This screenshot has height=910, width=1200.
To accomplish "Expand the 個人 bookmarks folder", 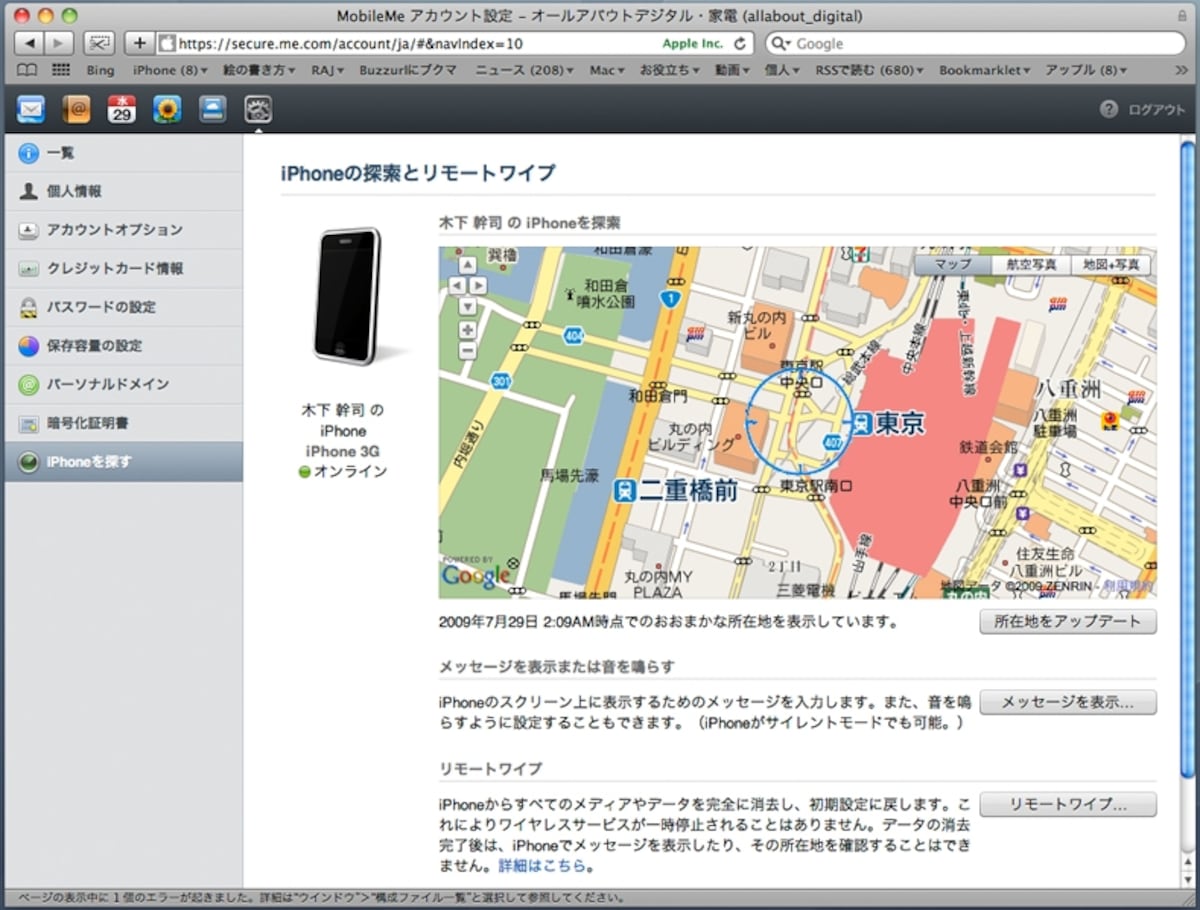I will pos(783,70).
